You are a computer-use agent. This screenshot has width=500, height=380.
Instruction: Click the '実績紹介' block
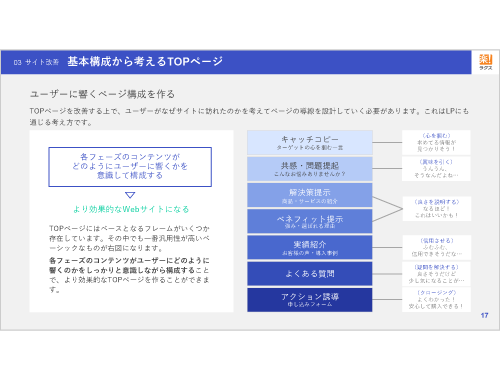point(310,247)
